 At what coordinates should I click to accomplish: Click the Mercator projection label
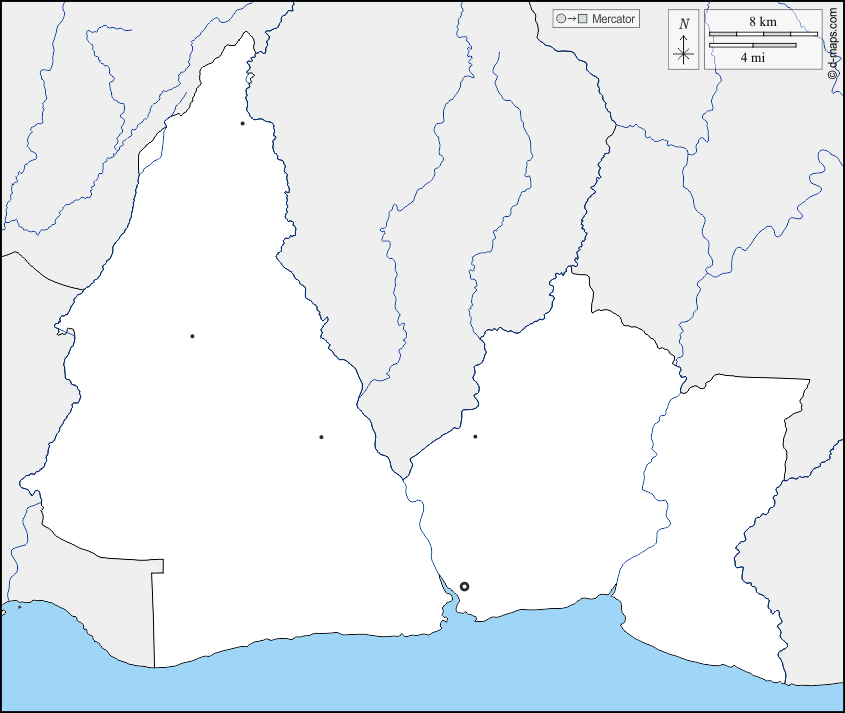(613, 19)
